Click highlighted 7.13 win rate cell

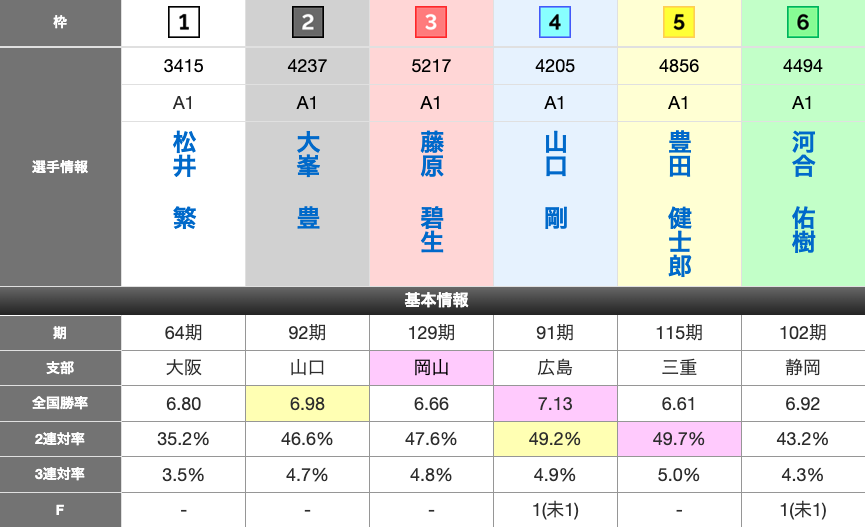pos(555,403)
